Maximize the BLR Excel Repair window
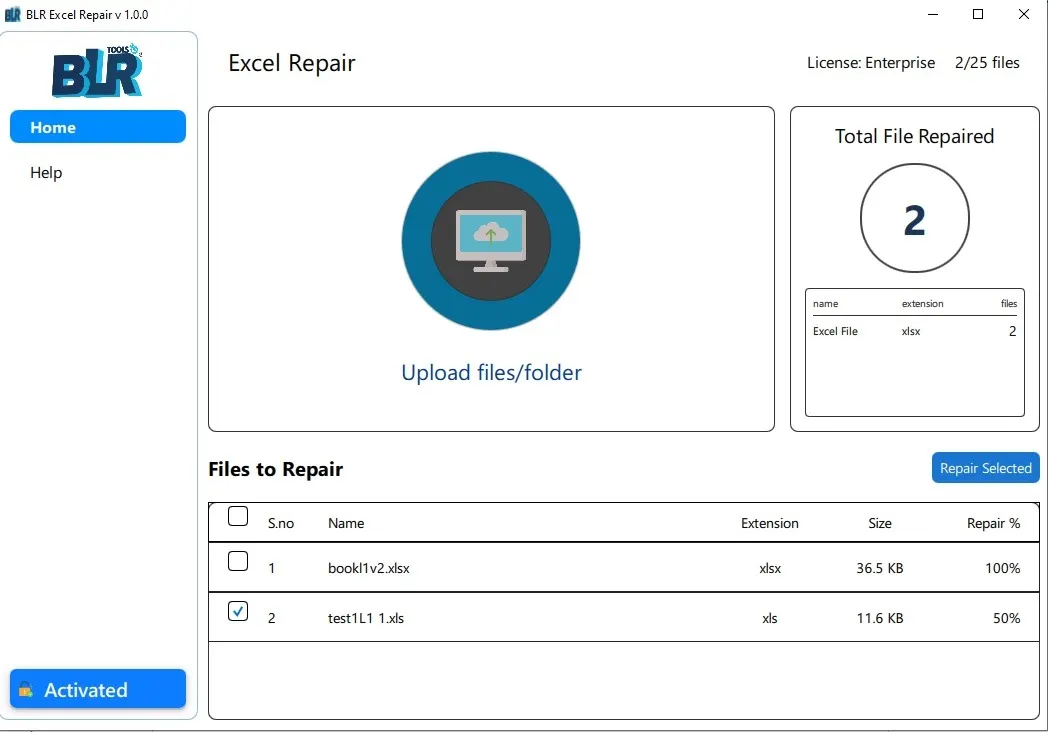The height and width of the screenshot is (732, 1048). point(978,14)
